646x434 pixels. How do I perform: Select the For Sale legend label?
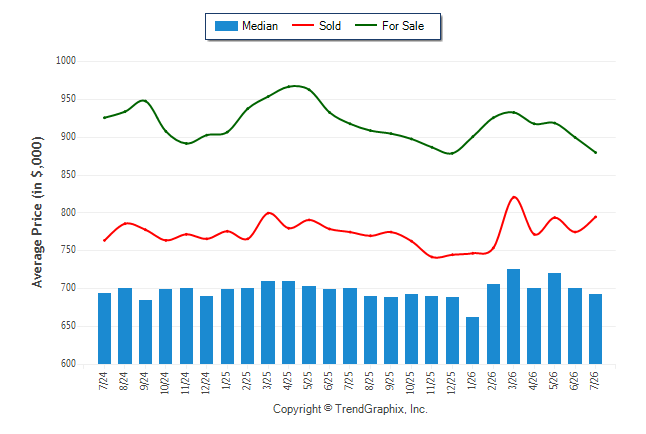(x=403, y=26)
